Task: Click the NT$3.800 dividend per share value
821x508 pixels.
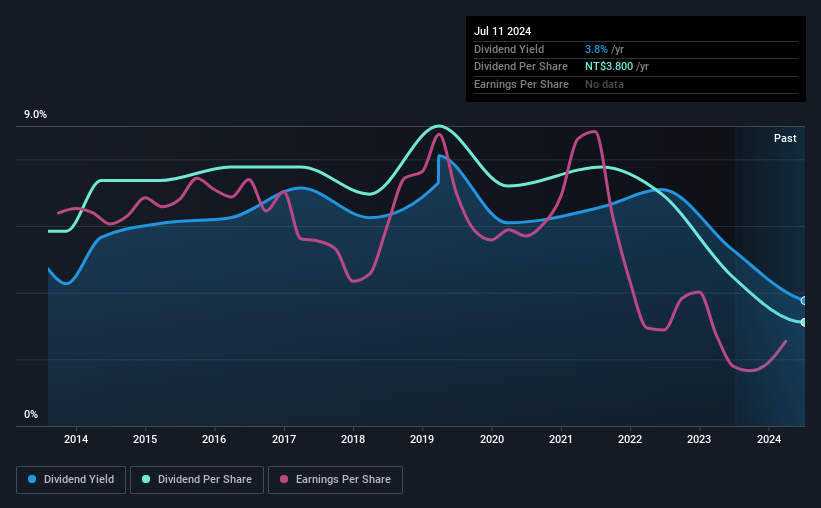Action: pyautogui.click(x=609, y=67)
